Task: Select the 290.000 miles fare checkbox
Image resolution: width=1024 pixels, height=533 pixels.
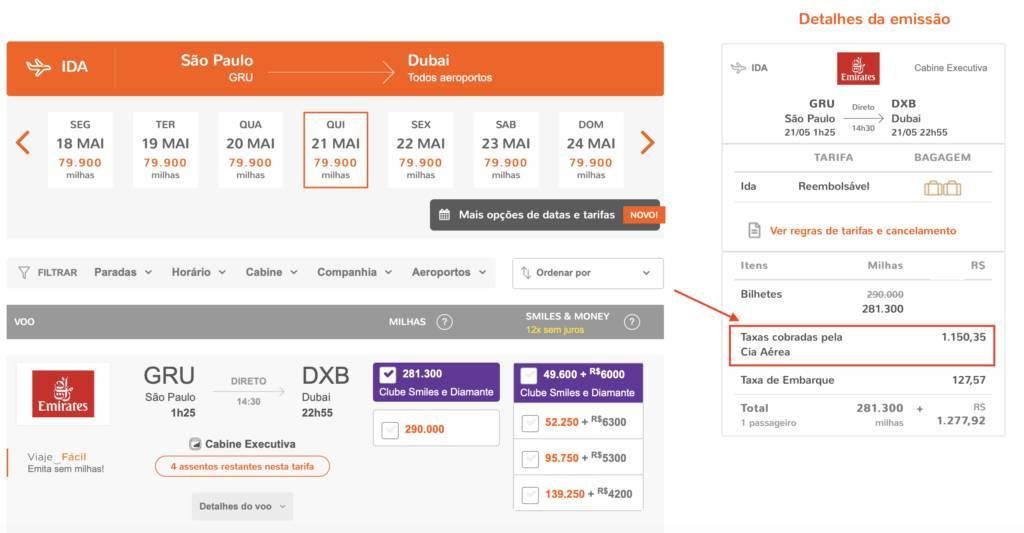Action: (390, 430)
